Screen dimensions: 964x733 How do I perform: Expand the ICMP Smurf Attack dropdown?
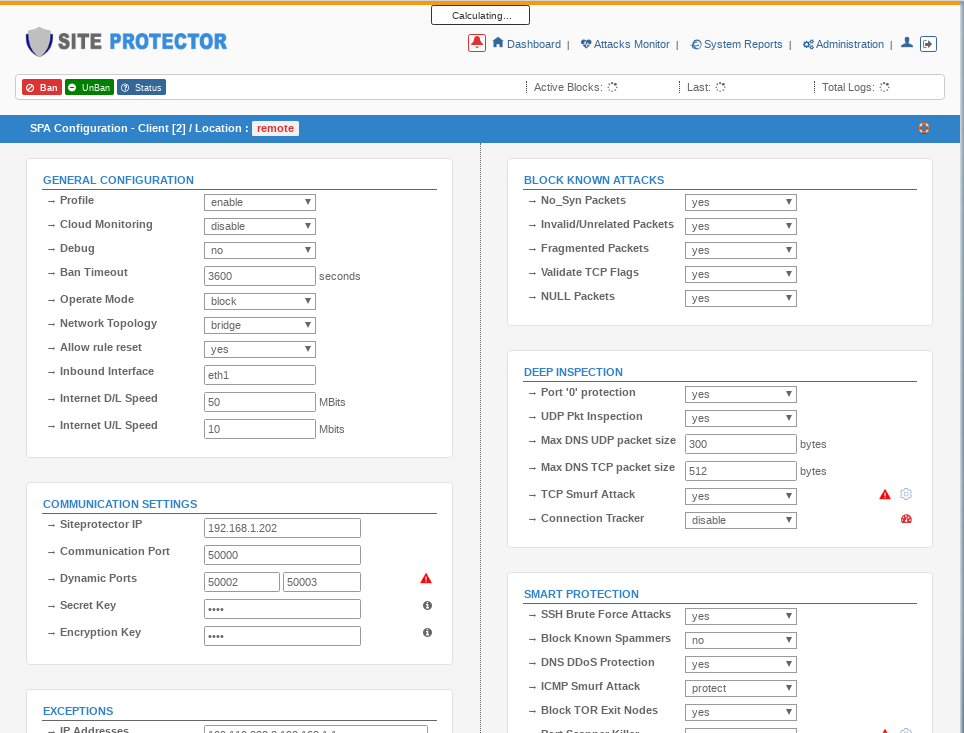[740, 688]
